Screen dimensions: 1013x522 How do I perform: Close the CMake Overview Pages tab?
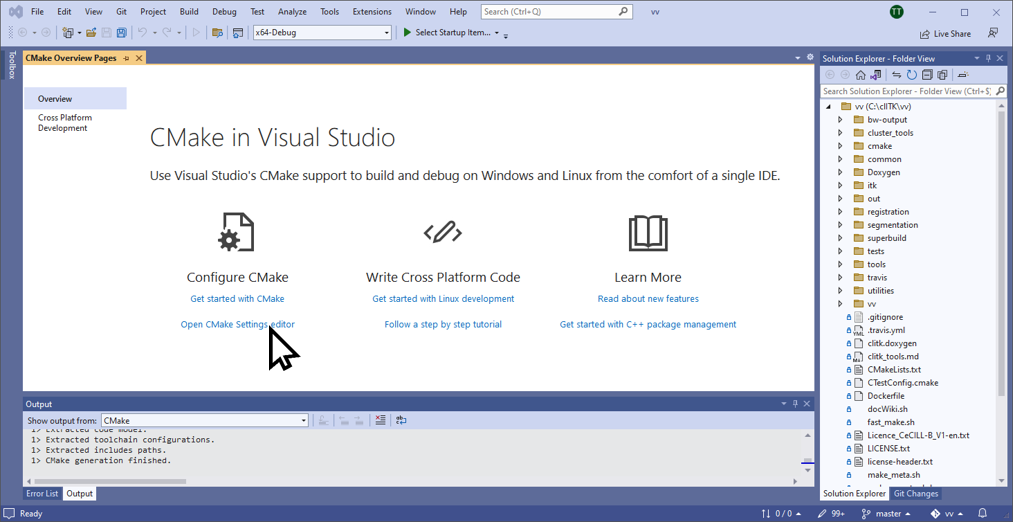pyautogui.click(x=138, y=58)
